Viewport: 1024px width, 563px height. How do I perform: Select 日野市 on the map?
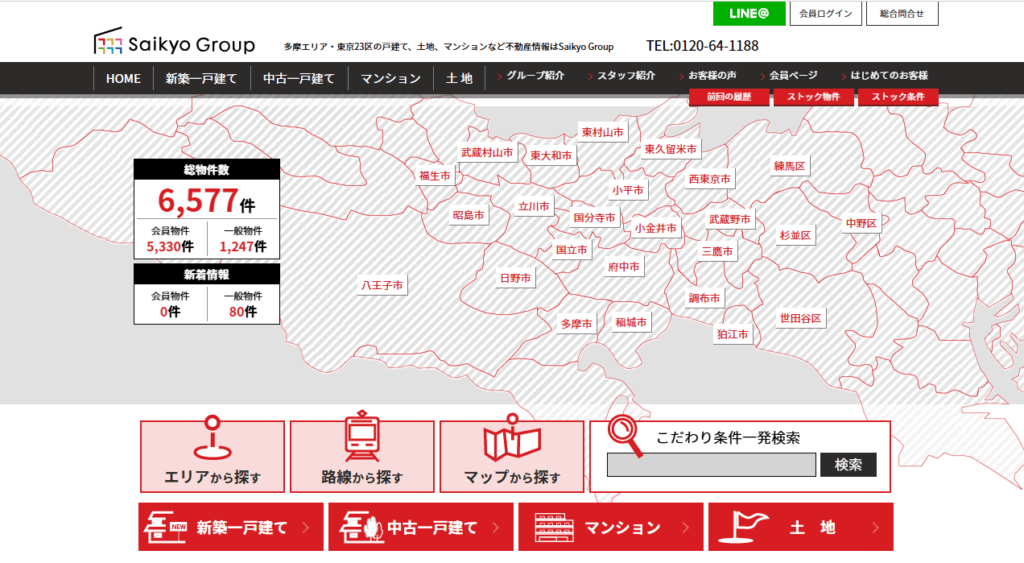click(515, 278)
